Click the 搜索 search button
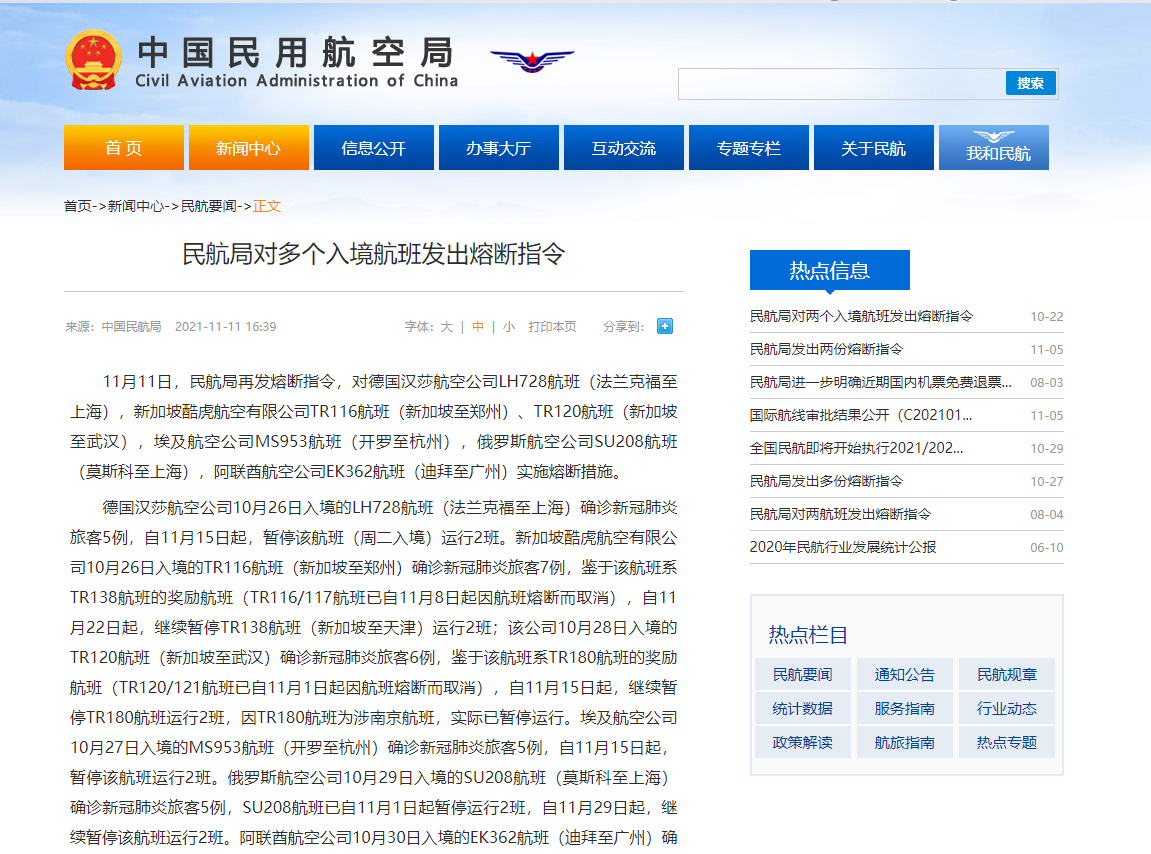Image resolution: width=1151 pixels, height=854 pixels. (x=1030, y=83)
